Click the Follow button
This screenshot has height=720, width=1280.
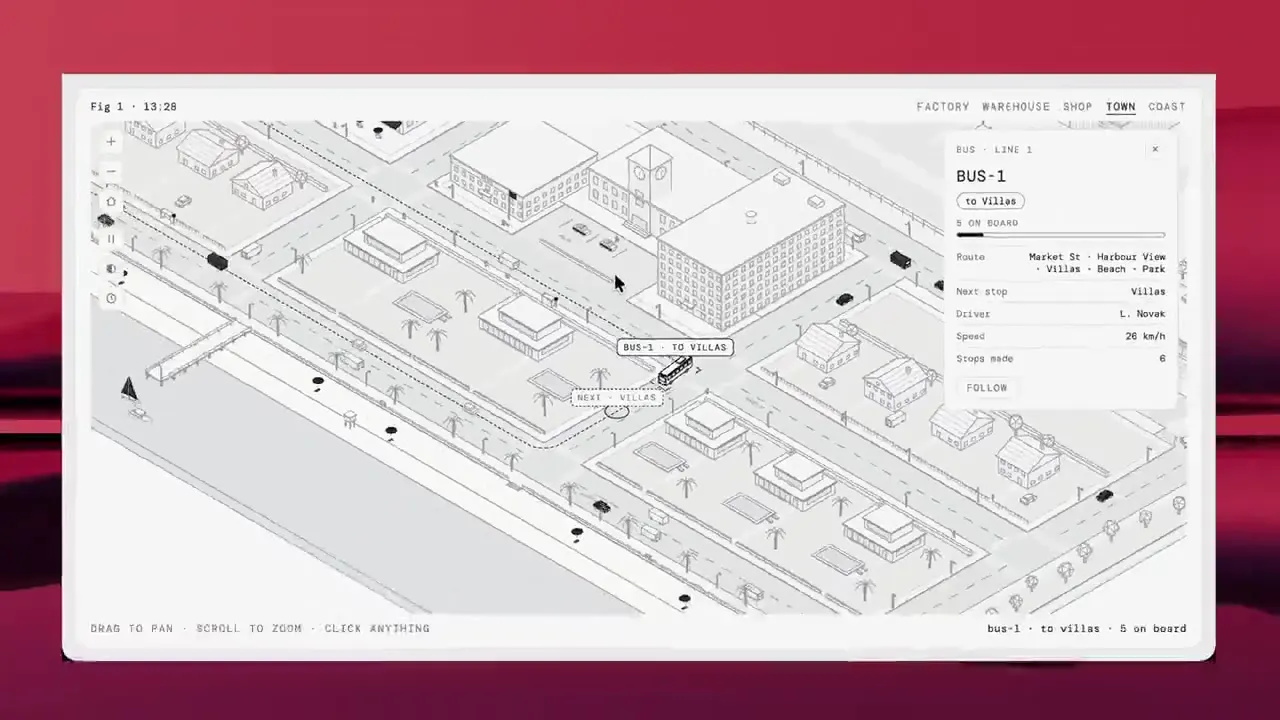pos(987,388)
